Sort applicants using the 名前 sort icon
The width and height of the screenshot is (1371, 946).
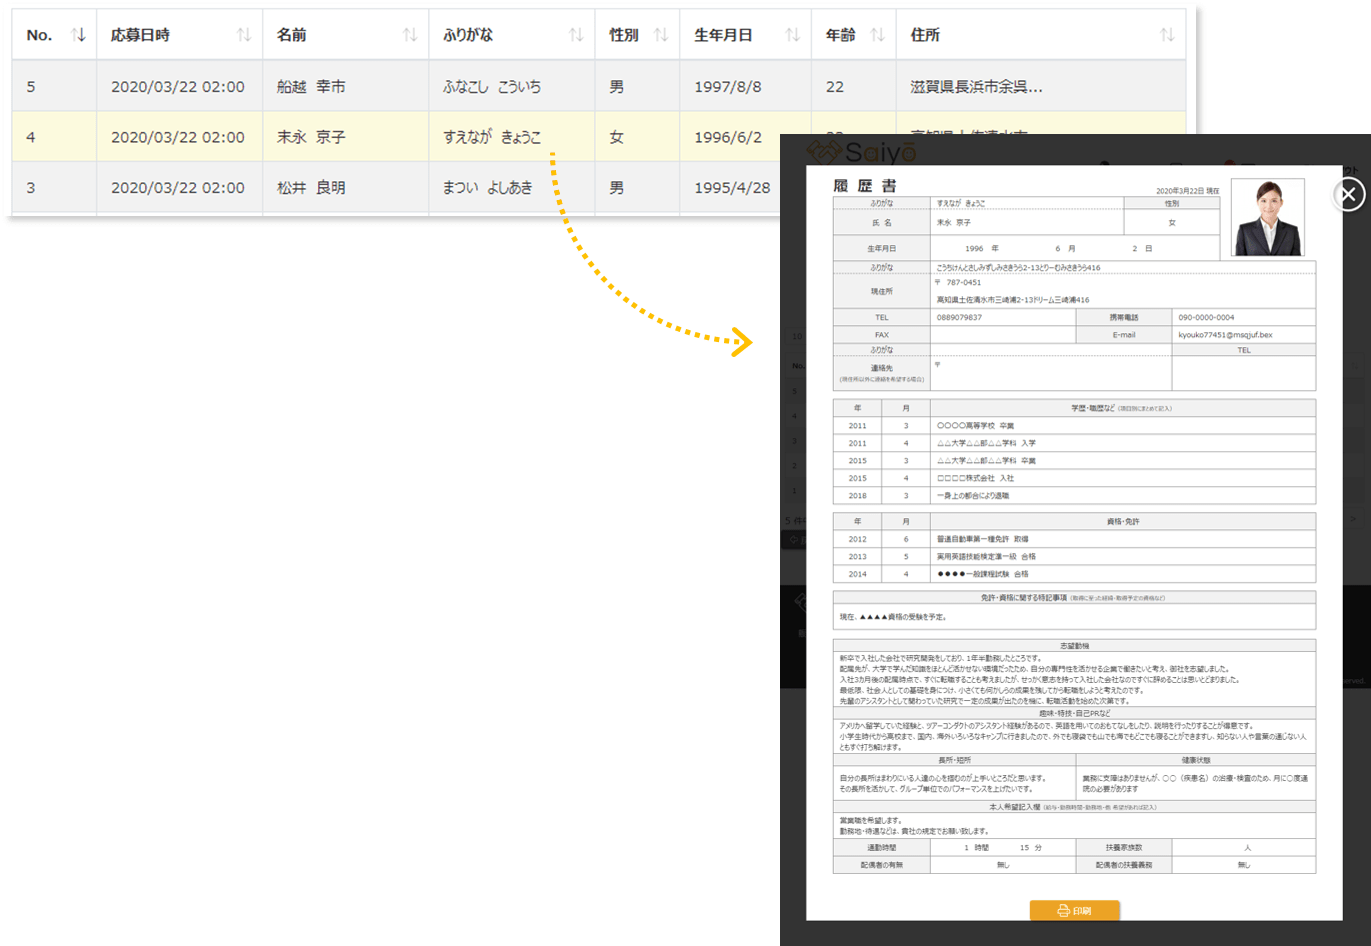coord(409,35)
